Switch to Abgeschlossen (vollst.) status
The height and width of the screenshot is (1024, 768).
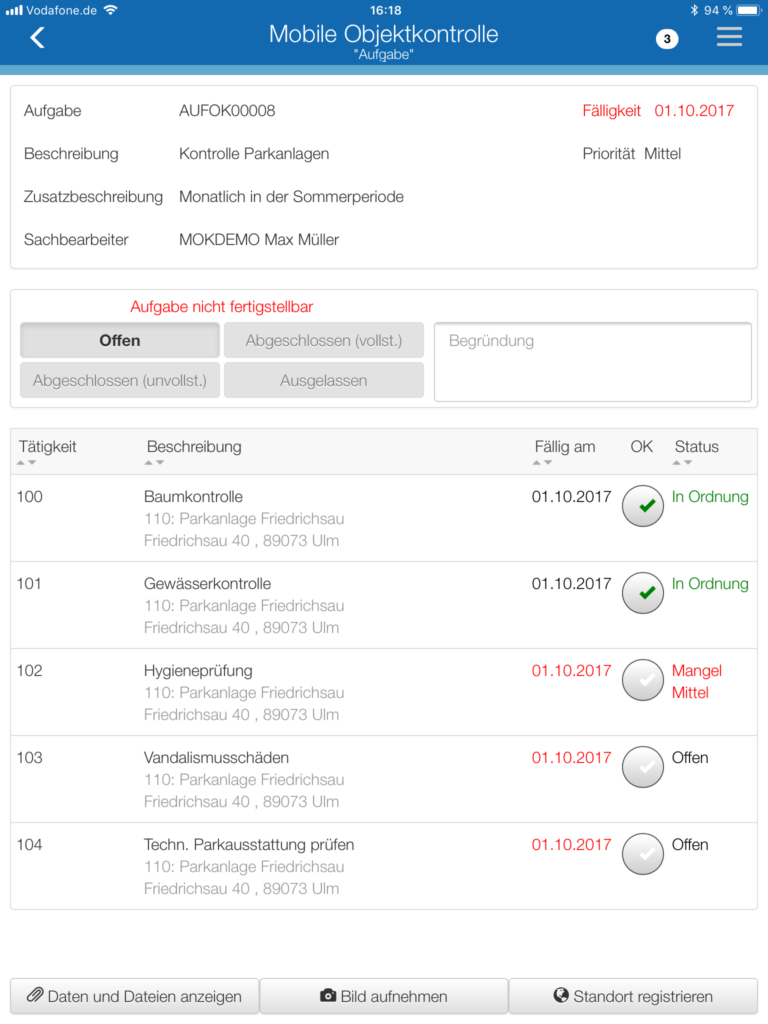pyautogui.click(x=323, y=340)
